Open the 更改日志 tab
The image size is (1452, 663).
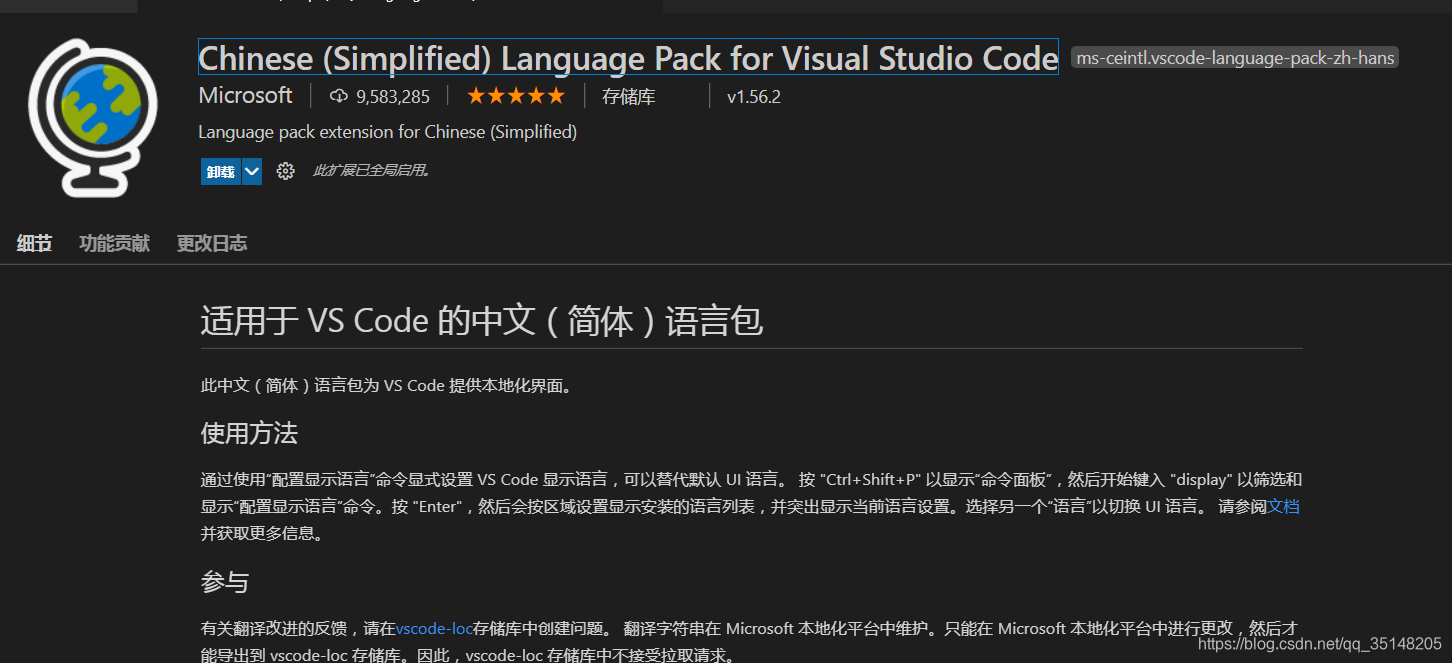coord(212,243)
